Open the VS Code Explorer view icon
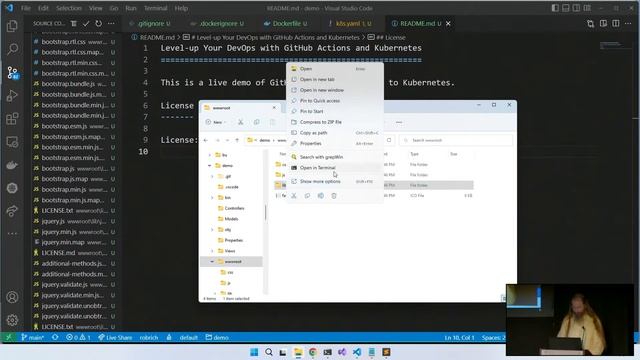The height and width of the screenshot is (360, 640). [x=12, y=26]
